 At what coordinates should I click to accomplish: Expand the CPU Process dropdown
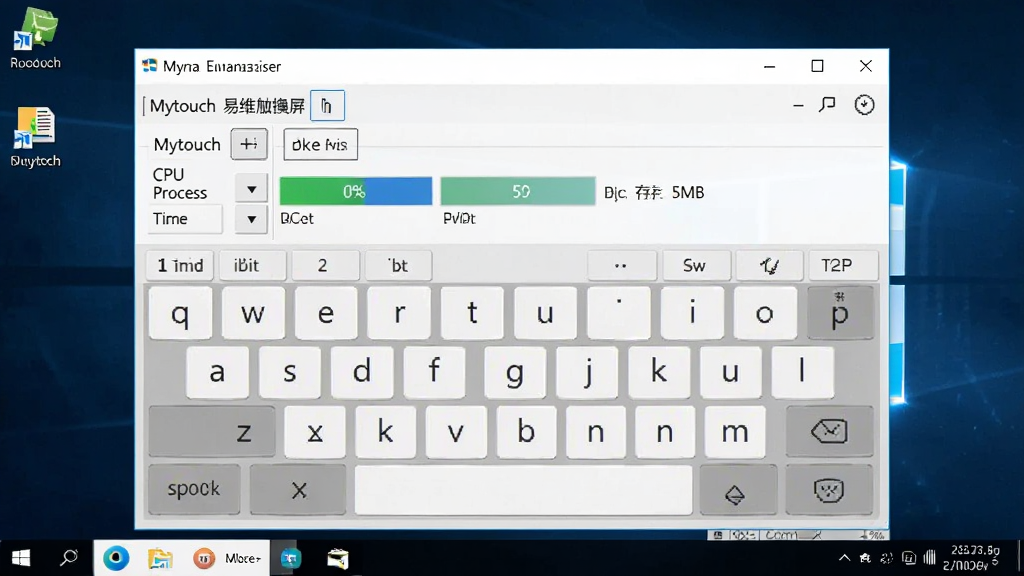(251, 189)
